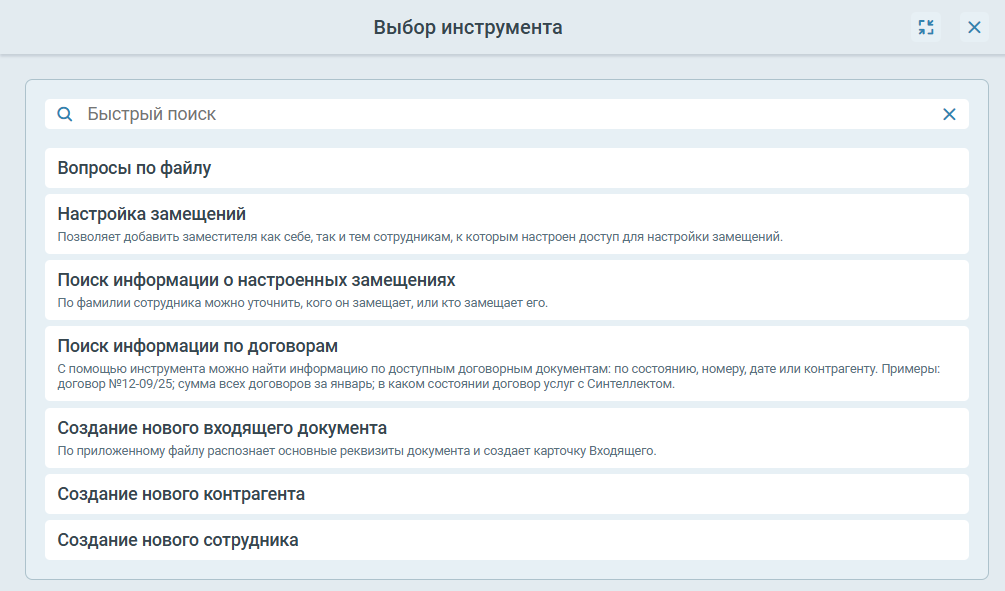
Task: Click description 'Позволяет добавить заместителя...'
Action: (x=419, y=237)
